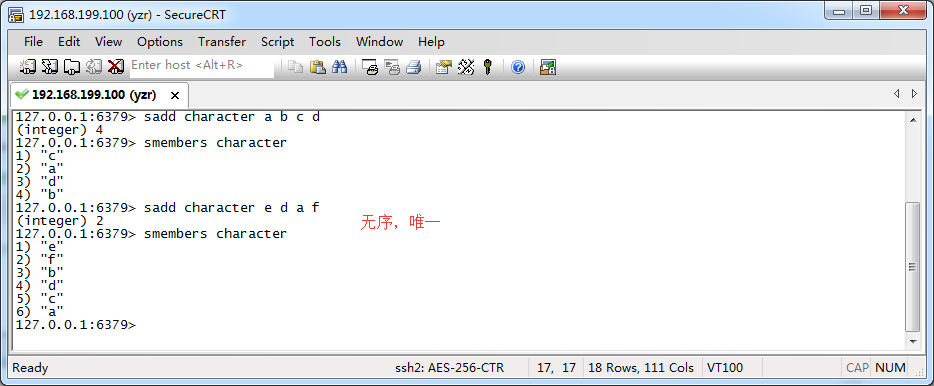Click the "sadd character a b c d" line

tap(168, 117)
